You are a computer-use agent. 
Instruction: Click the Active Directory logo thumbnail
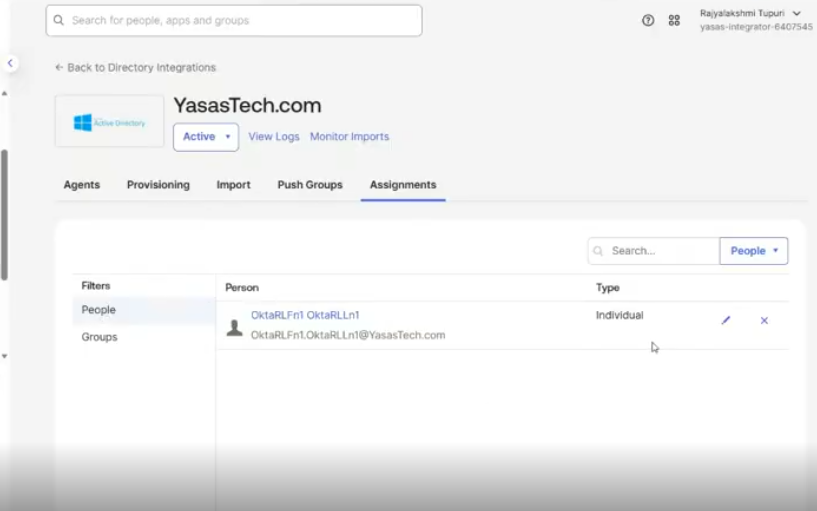pos(110,122)
